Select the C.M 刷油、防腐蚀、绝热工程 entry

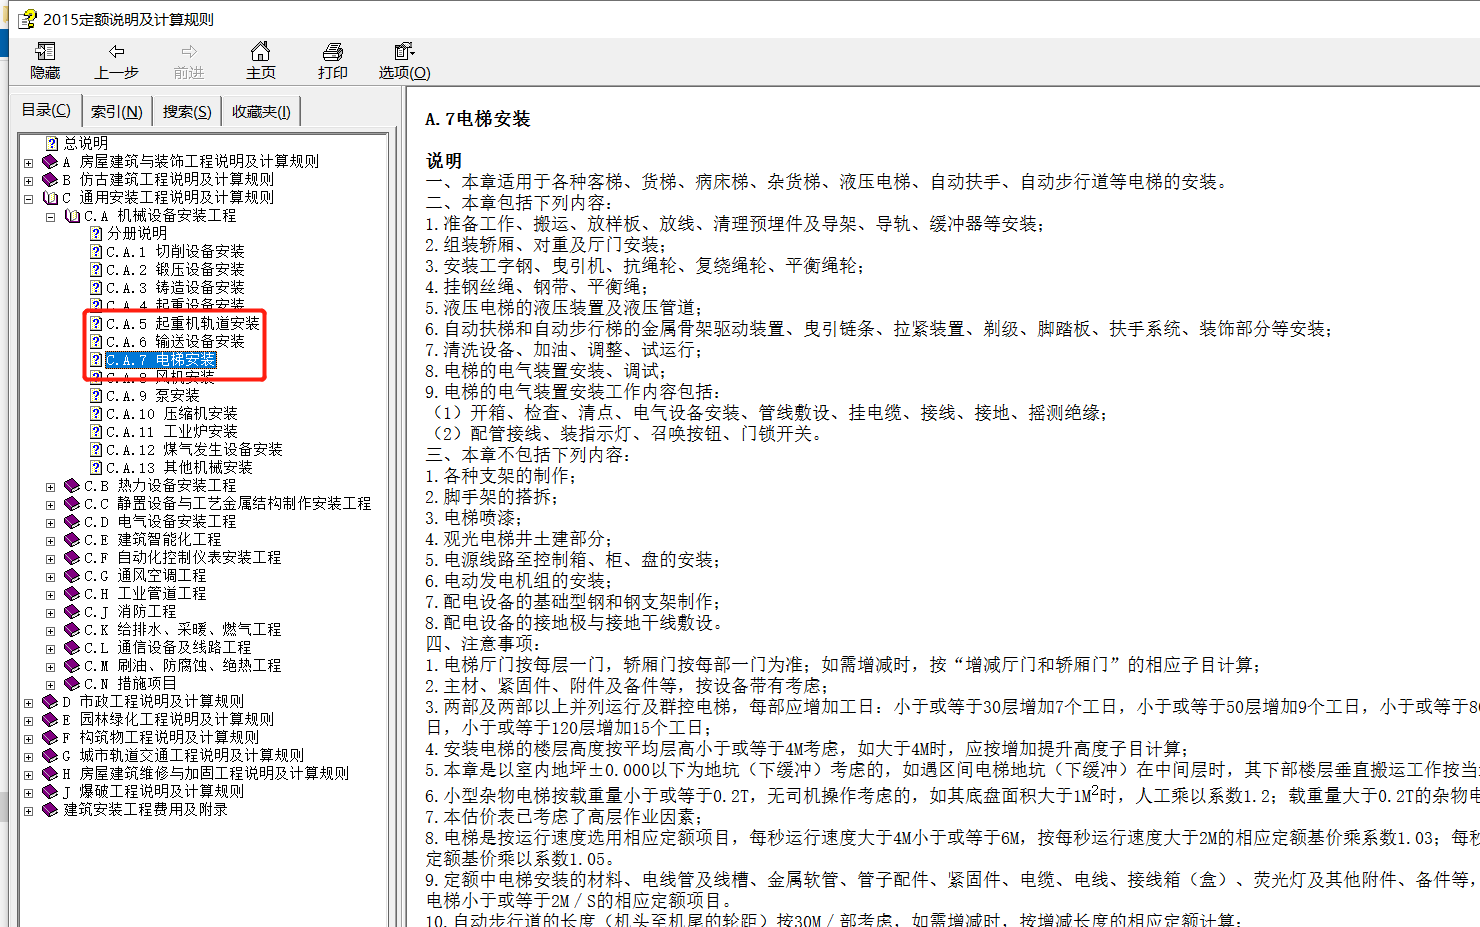pos(182,665)
